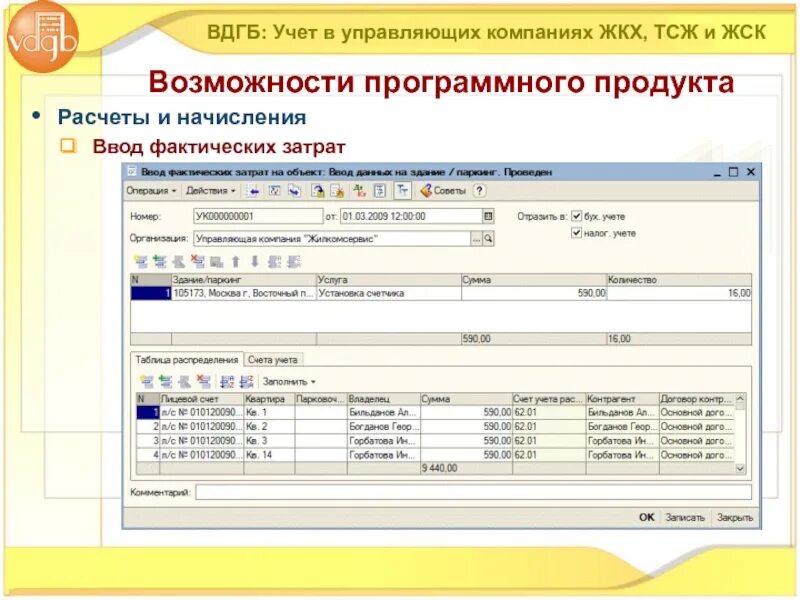
Task: Click the Номер field УК000000001
Action: (x=258, y=216)
